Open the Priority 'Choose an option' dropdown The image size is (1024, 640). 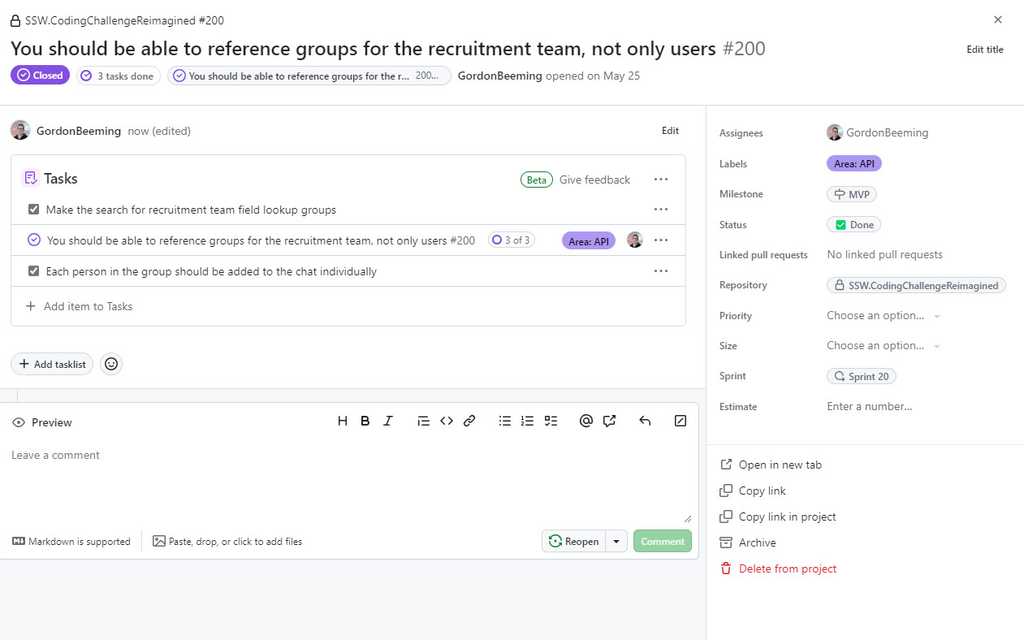(x=882, y=316)
